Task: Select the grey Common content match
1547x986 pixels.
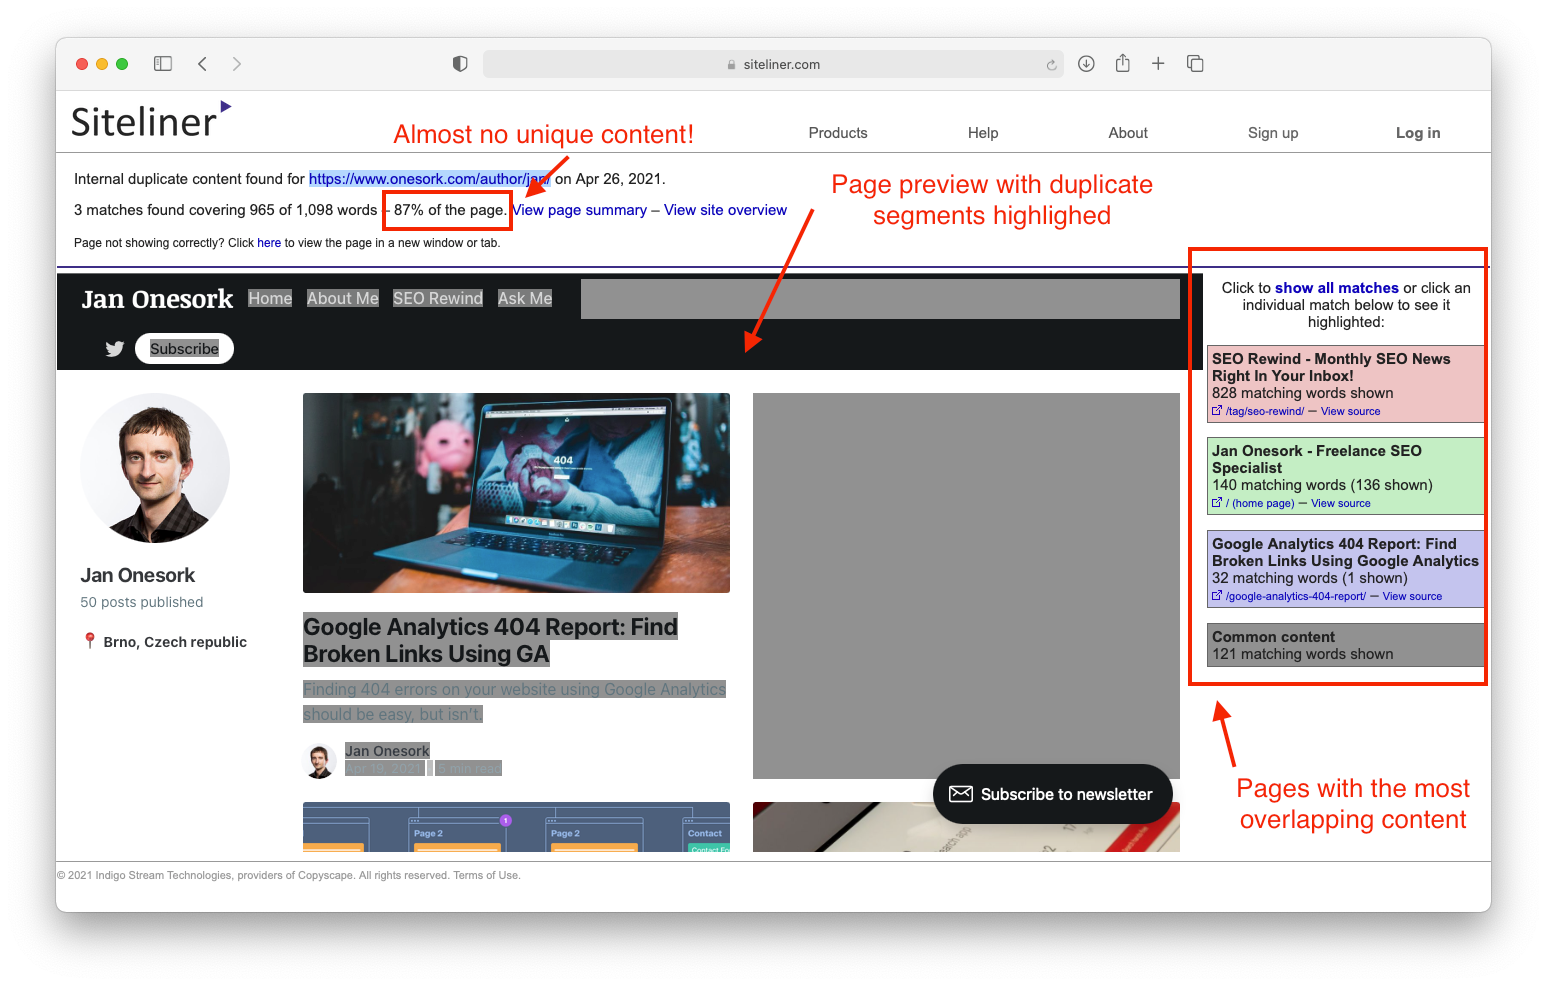Action: pyautogui.click(x=1346, y=645)
